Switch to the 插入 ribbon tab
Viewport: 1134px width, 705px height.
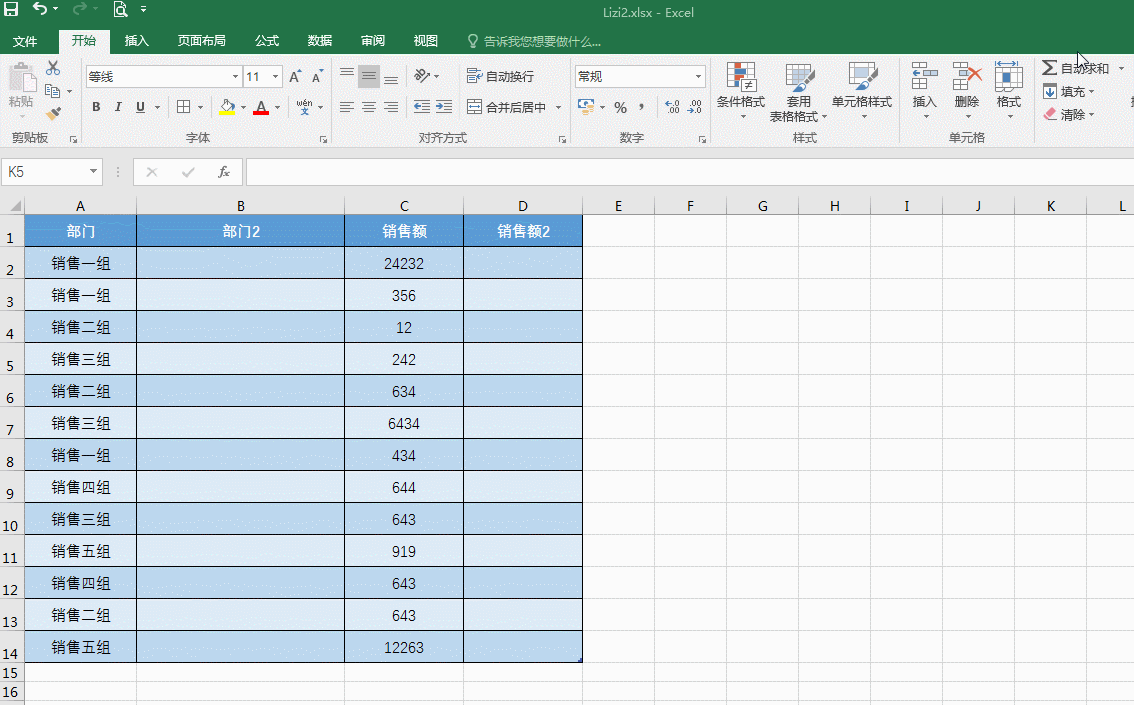pos(137,40)
